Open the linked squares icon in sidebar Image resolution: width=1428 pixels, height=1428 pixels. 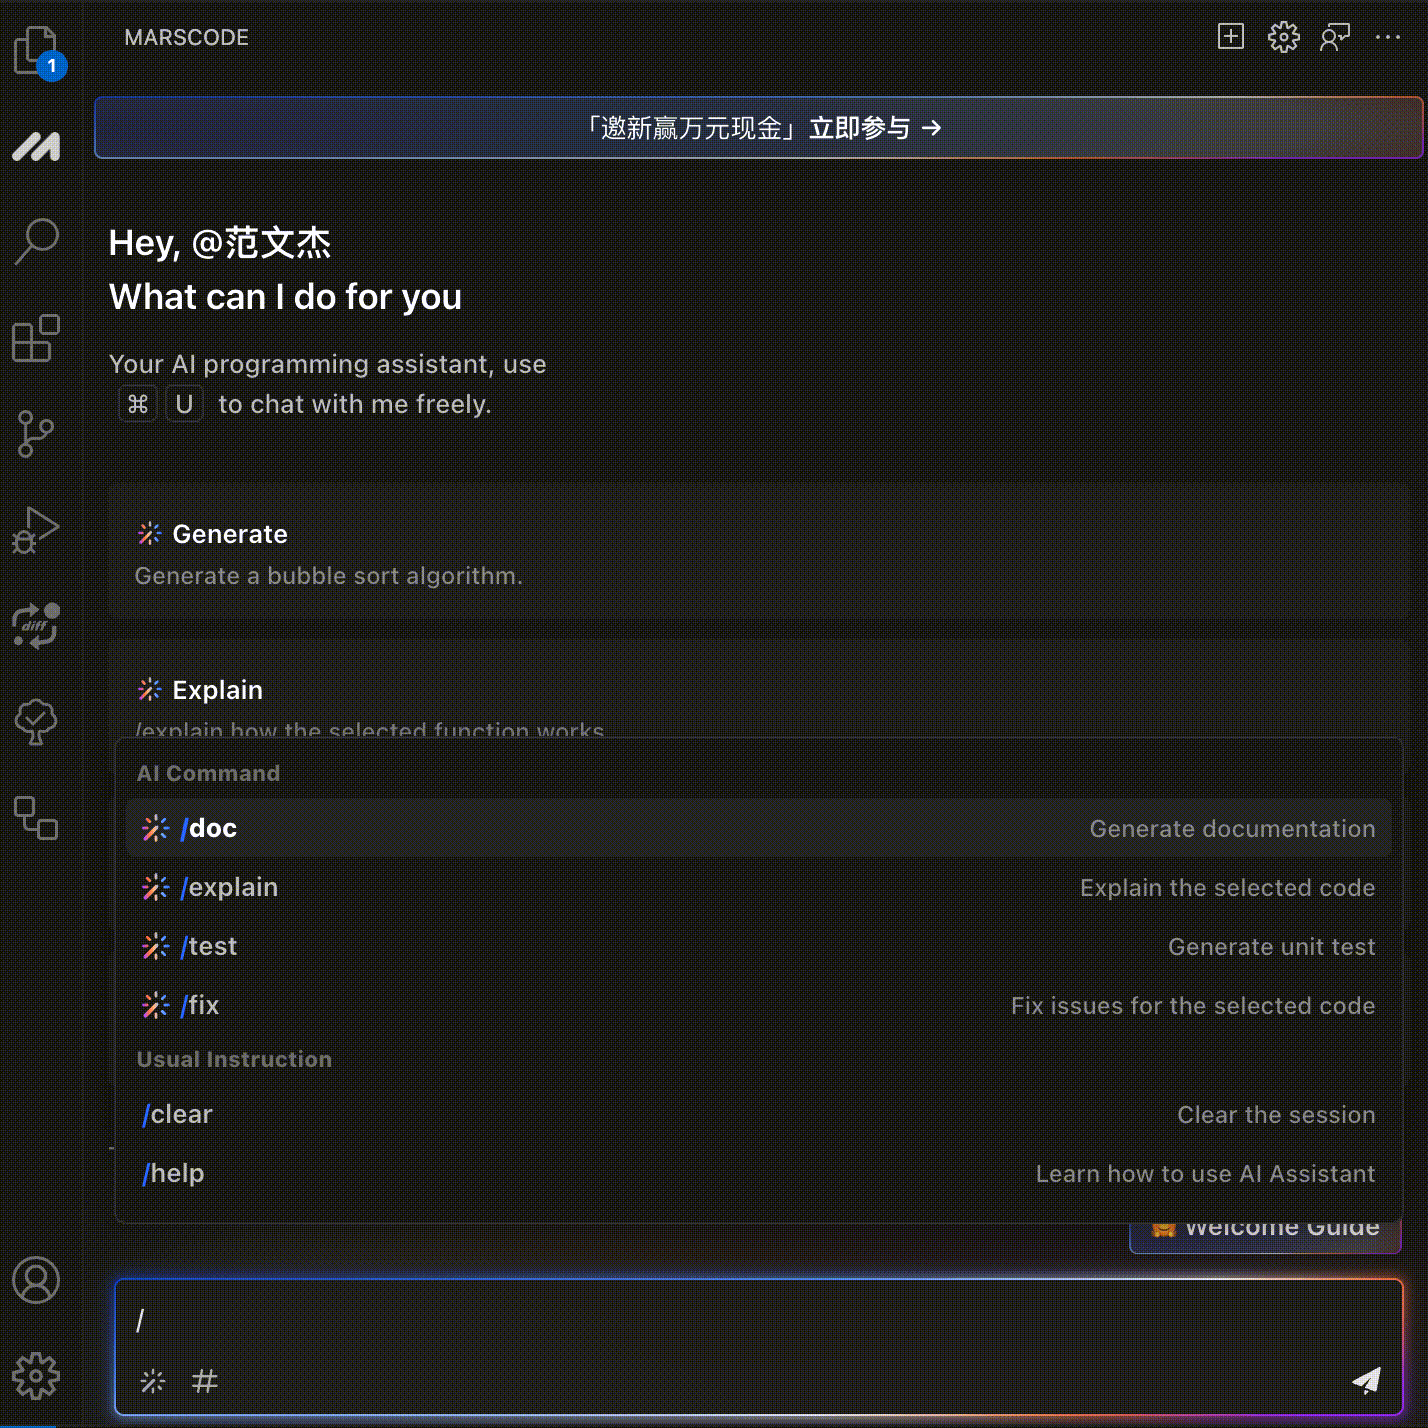click(36, 818)
